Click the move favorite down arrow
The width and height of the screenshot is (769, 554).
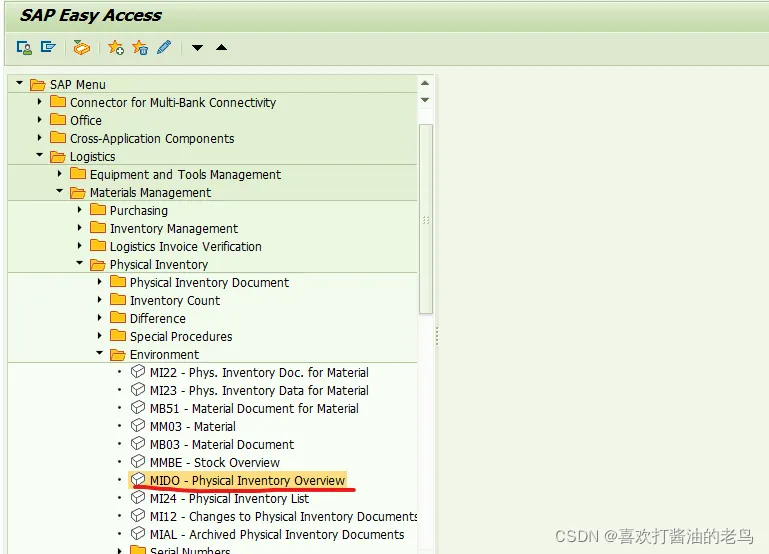[197, 48]
